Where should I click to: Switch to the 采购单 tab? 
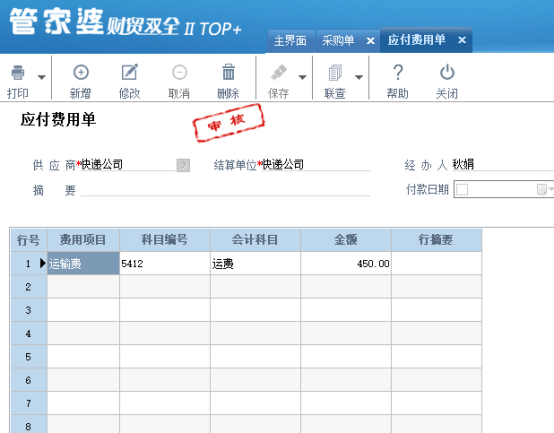[338, 41]
